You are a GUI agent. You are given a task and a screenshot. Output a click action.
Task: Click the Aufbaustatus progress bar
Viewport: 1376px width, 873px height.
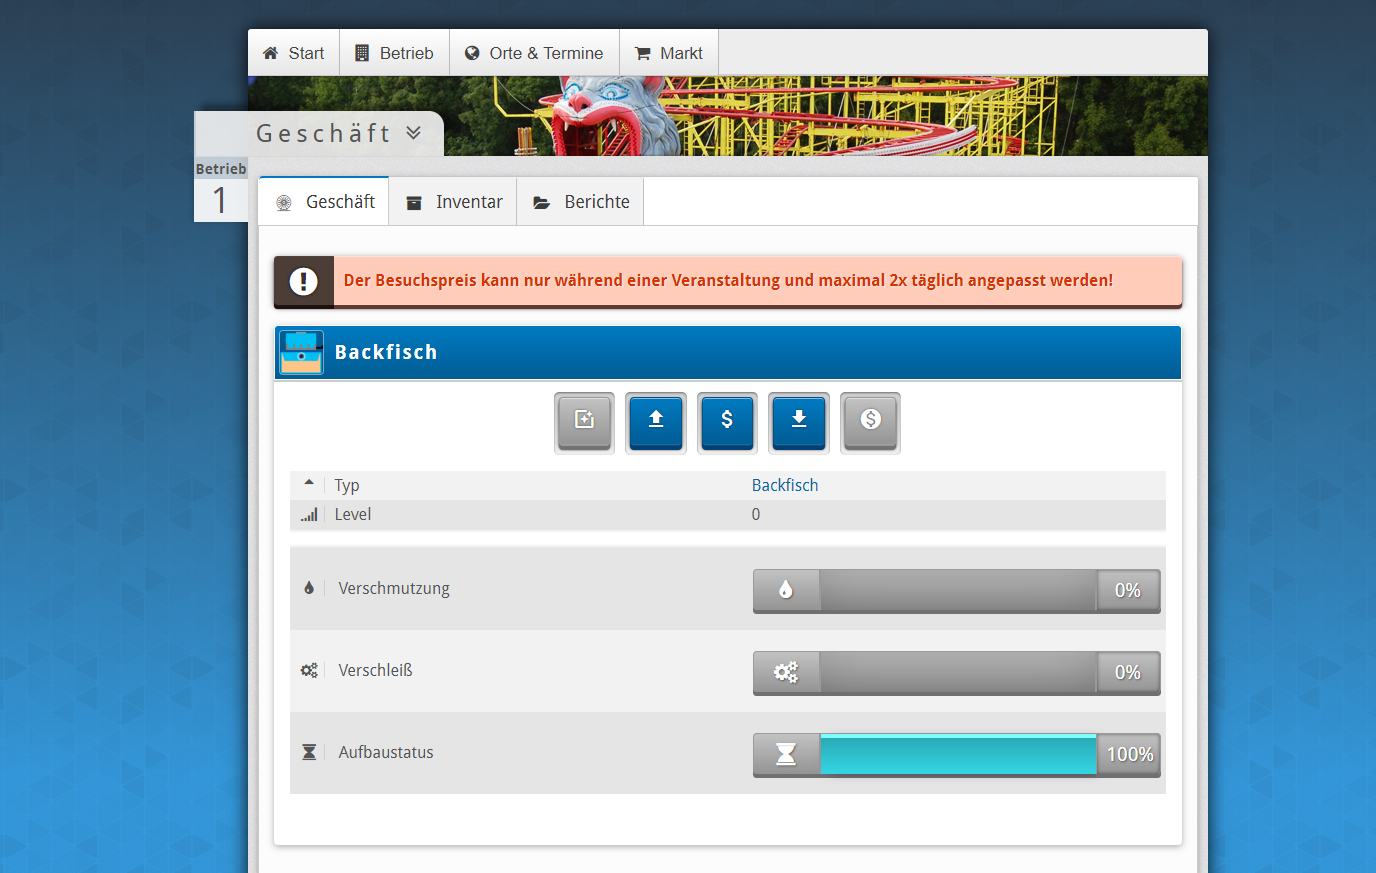[957, 755]
